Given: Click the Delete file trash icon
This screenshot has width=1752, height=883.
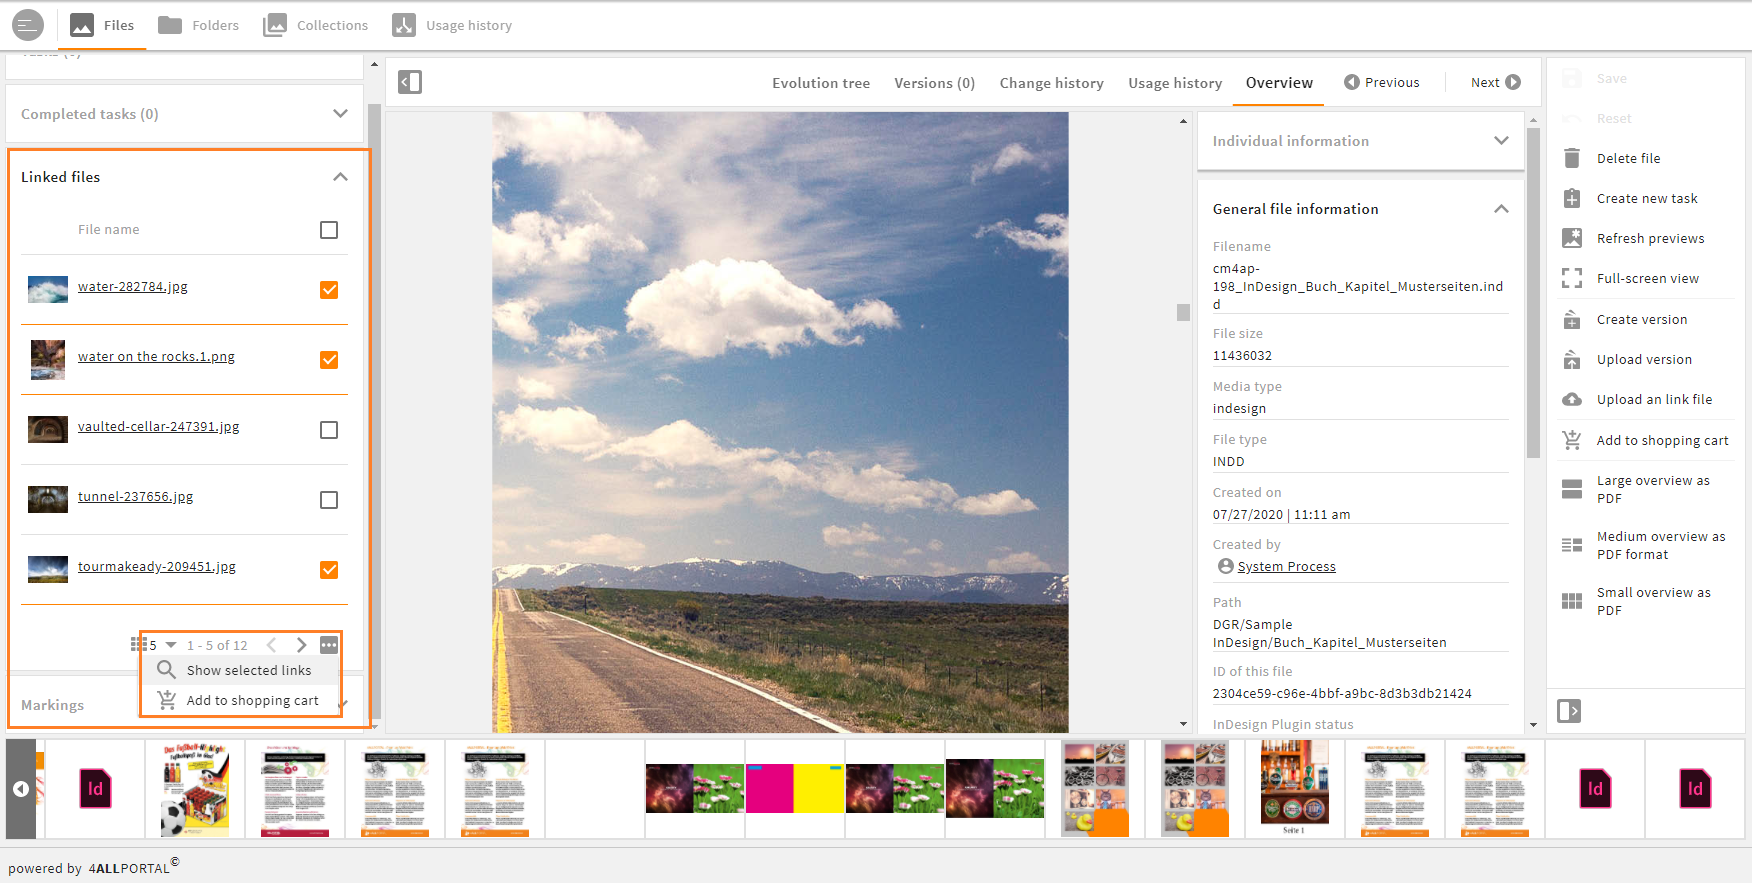Looking at the screenshot, I should (1572, 158).
